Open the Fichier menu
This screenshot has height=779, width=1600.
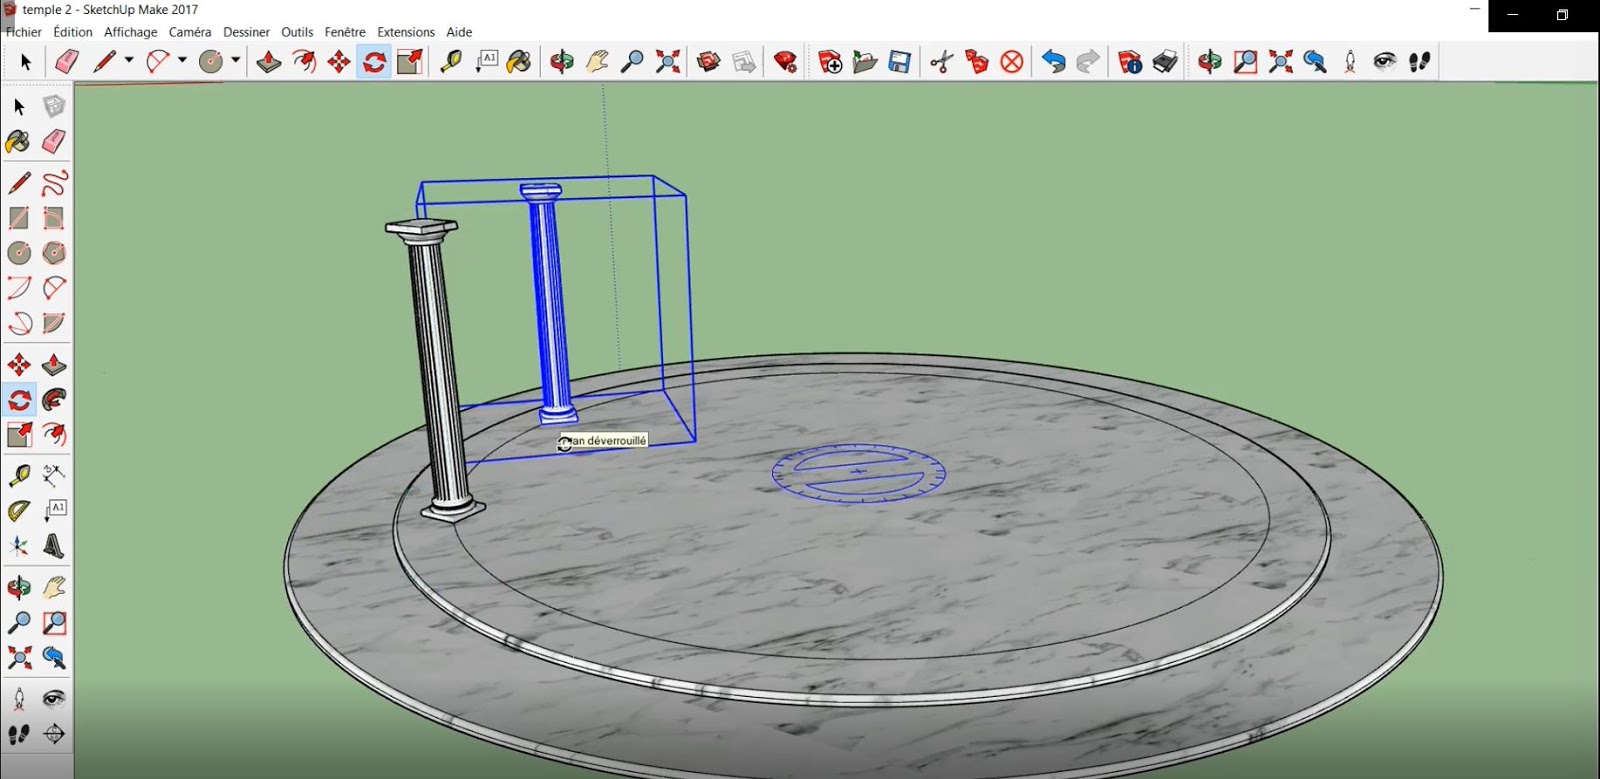(24, 32)
